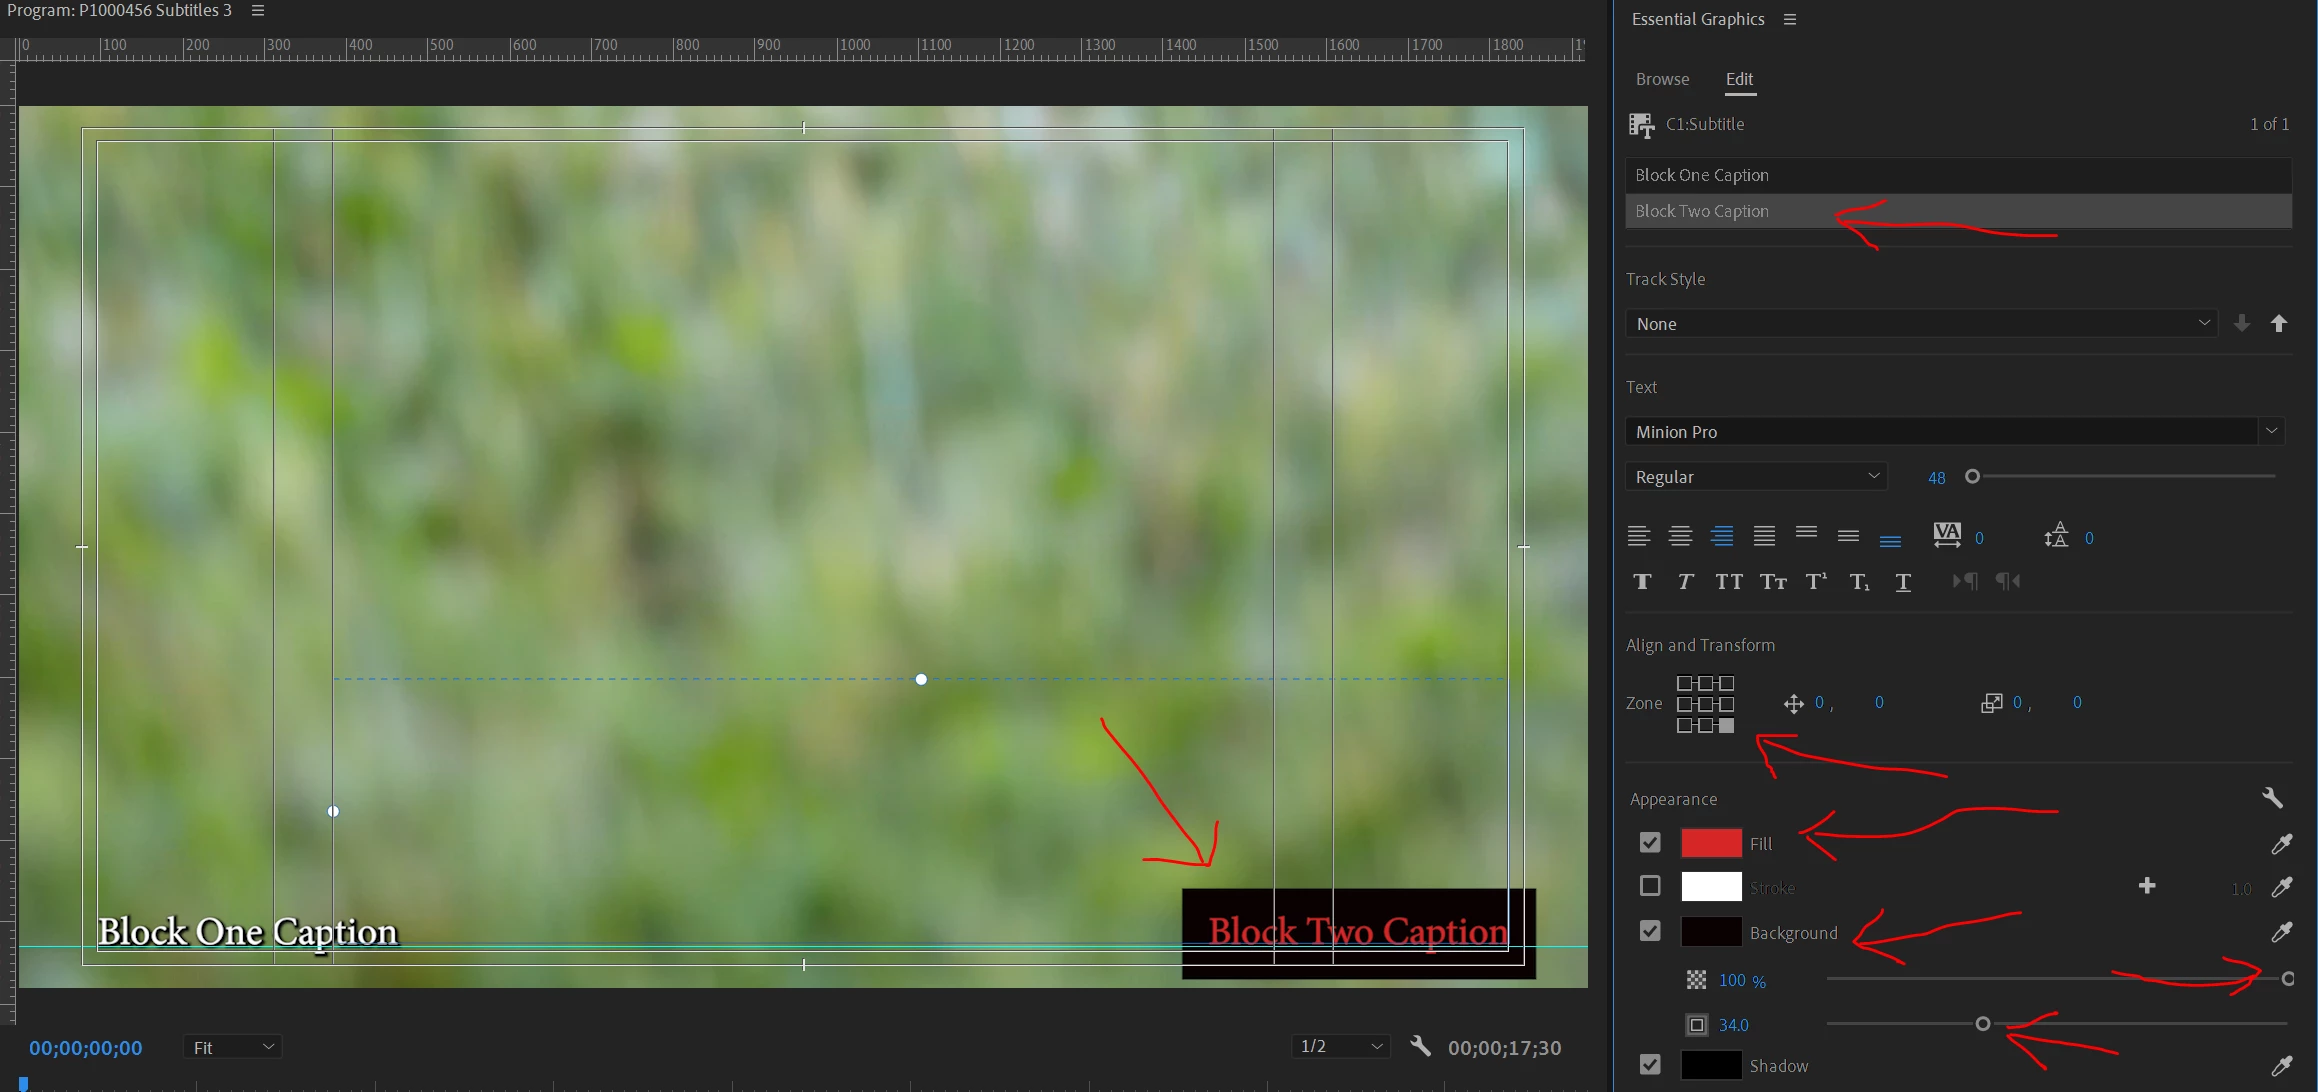This screenshot has width=2318, height=1092.
Task: Click the Faux Italic text style icon
Action: coord(1685,582)
